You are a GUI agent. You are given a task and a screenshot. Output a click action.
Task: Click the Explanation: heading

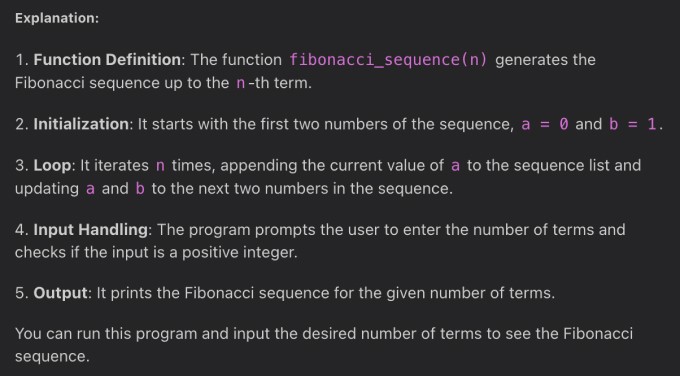coord(57,18)
